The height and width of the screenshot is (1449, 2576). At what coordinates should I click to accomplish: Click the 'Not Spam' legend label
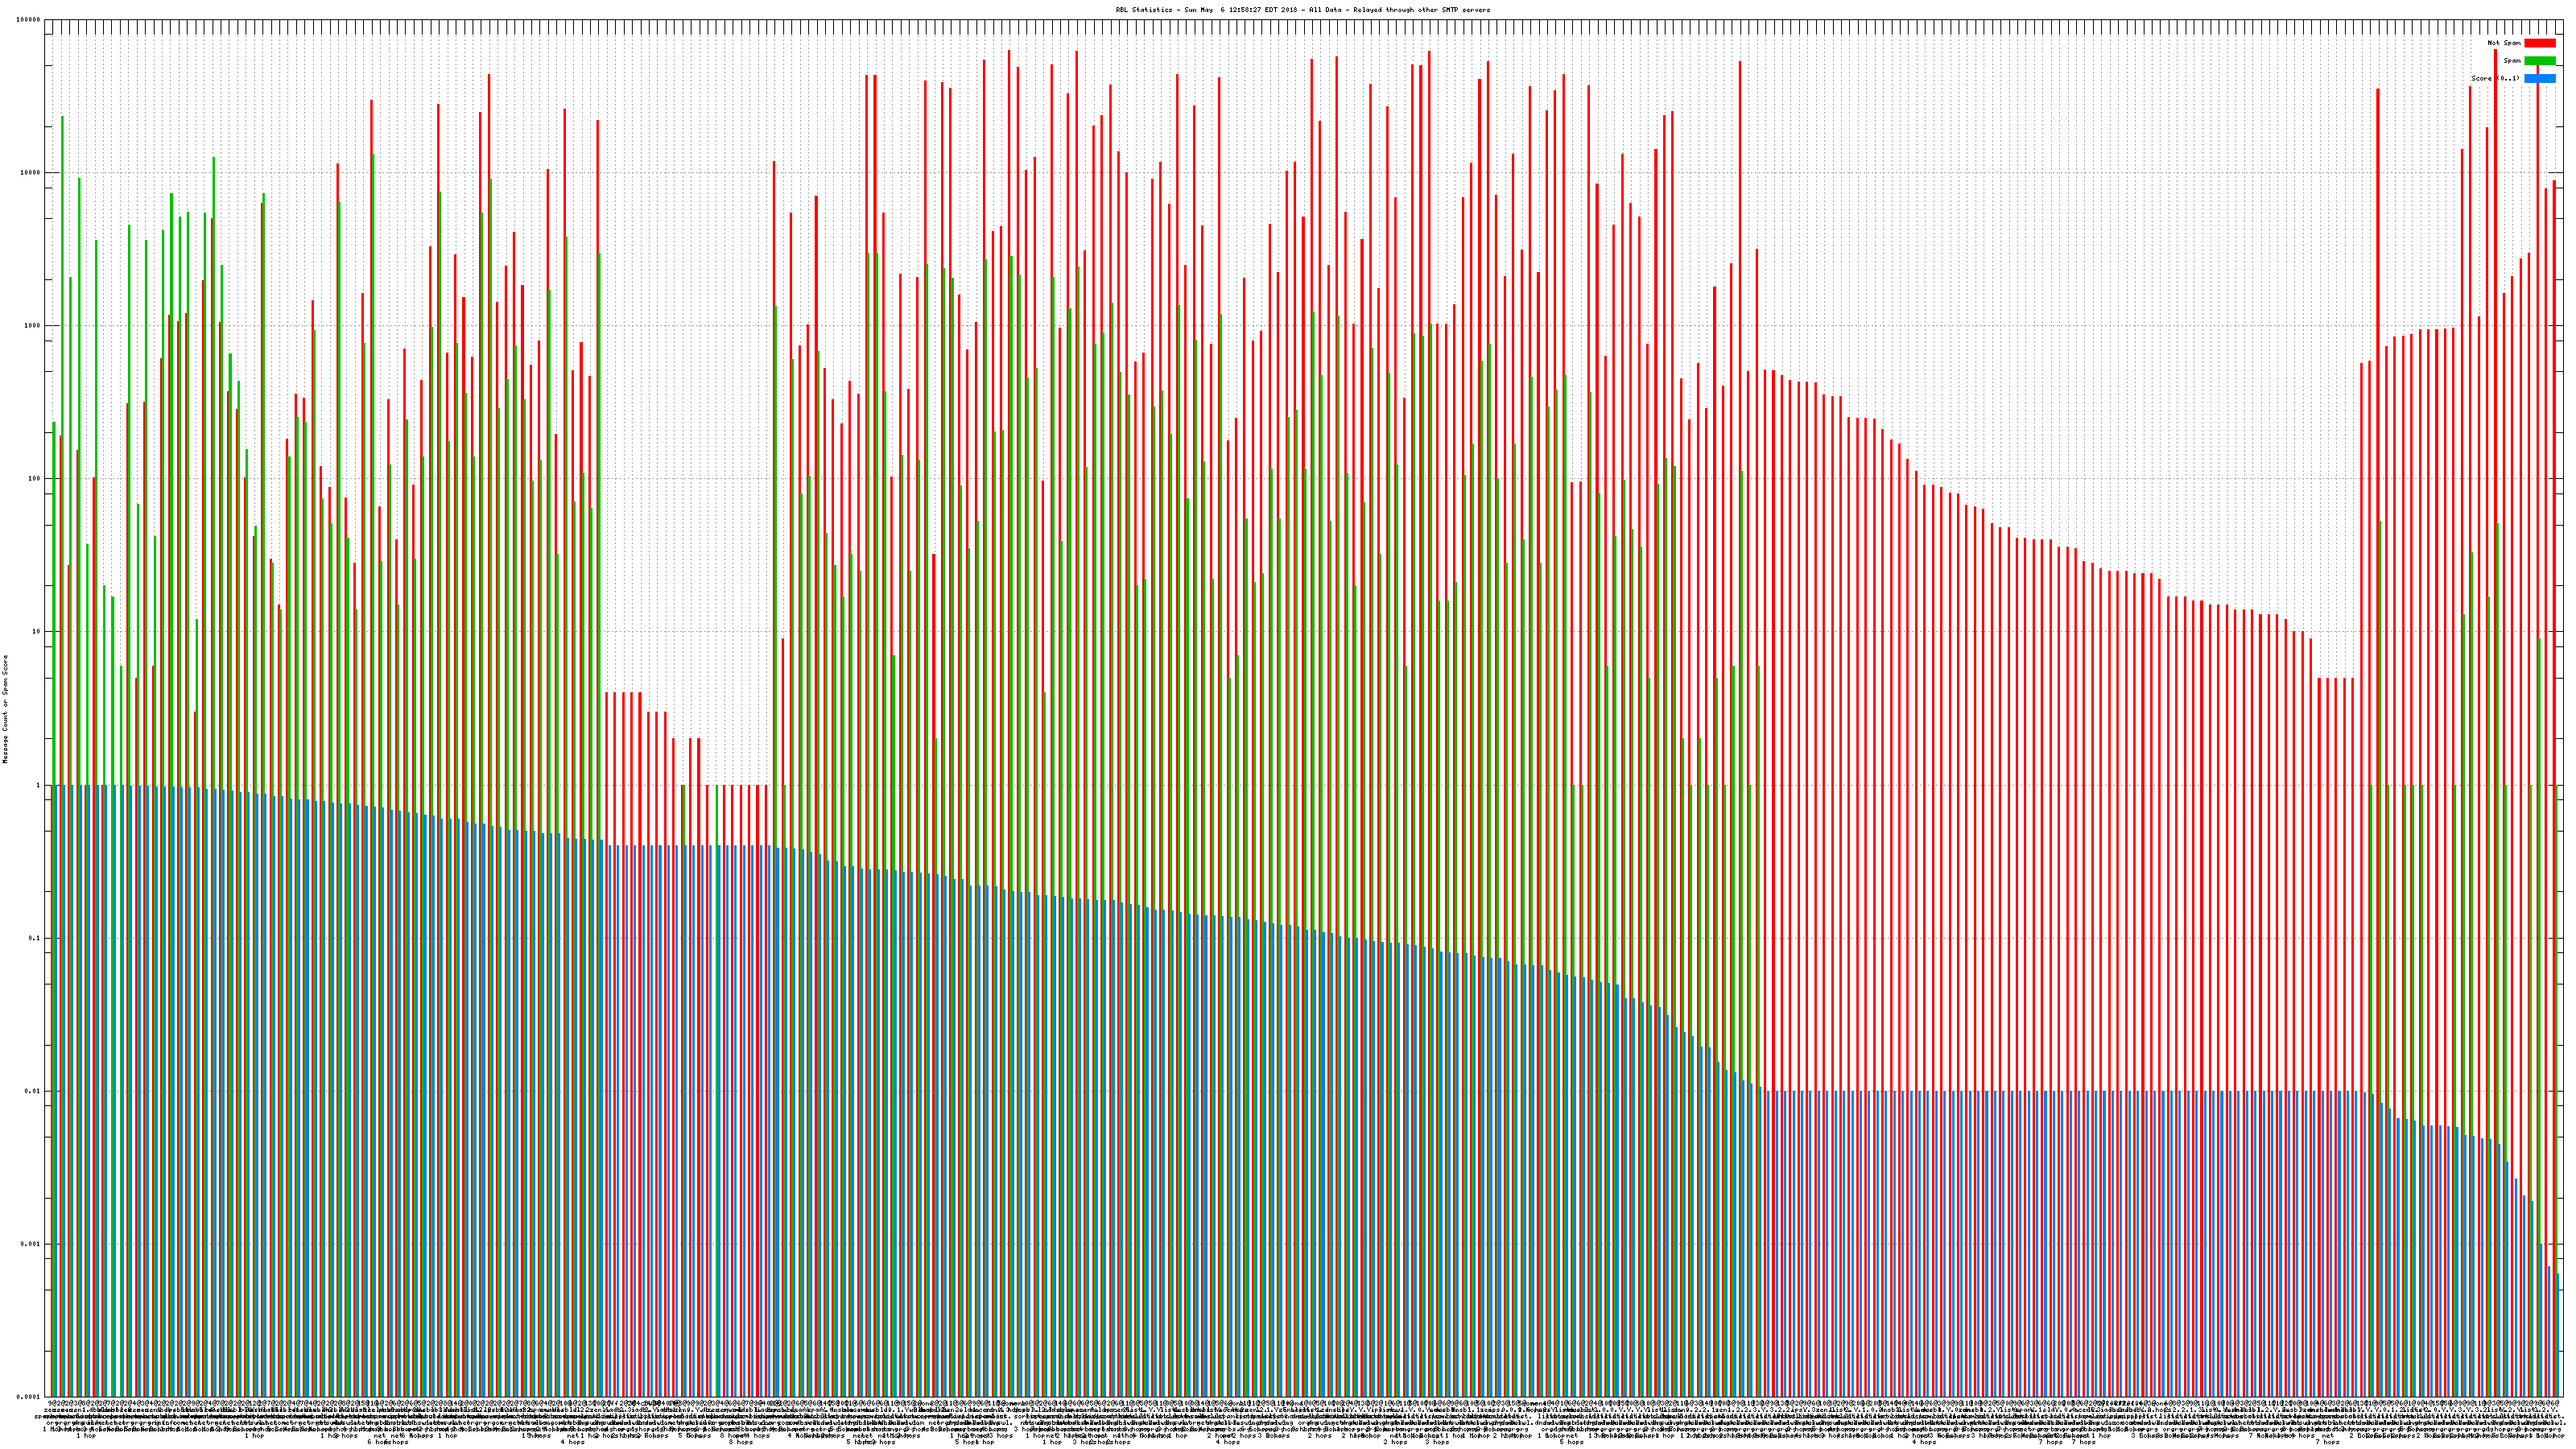point(2504,43)
